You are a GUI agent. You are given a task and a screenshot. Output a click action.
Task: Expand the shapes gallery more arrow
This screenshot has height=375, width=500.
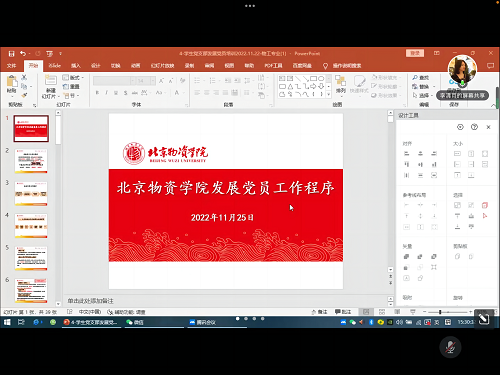click(x=328, y=95)
